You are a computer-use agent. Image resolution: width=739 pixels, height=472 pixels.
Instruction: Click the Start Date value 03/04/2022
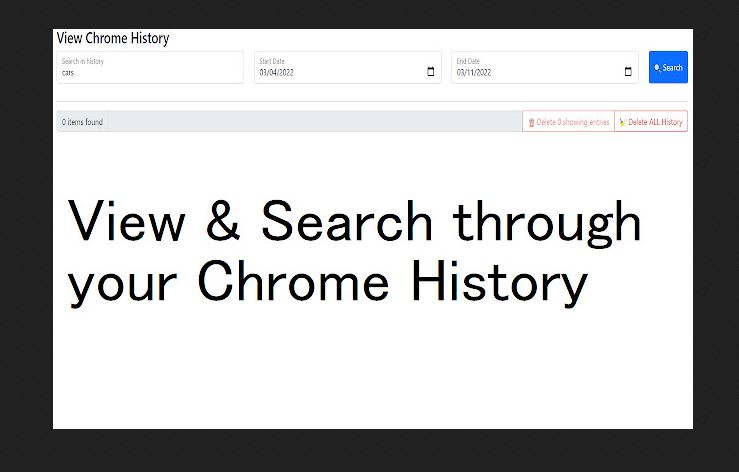(277, 73)
